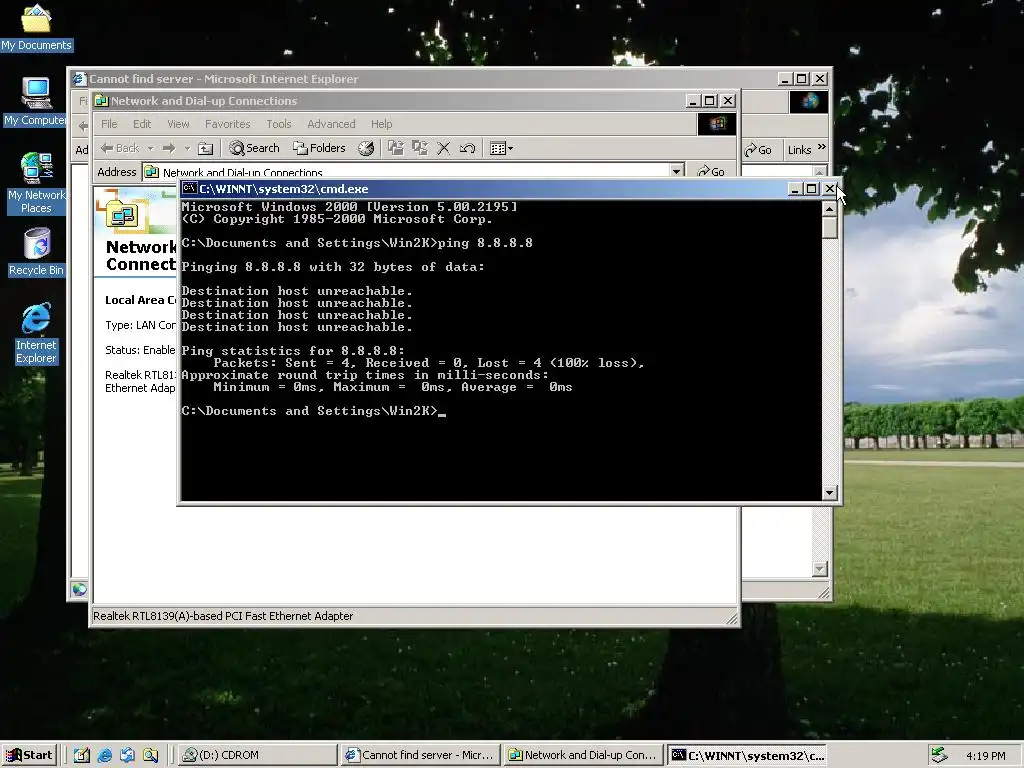1024x768 pixels.
Task: Click 'Pinging 8.8.8.8 with 32 bytes' text
Action: 333,267
